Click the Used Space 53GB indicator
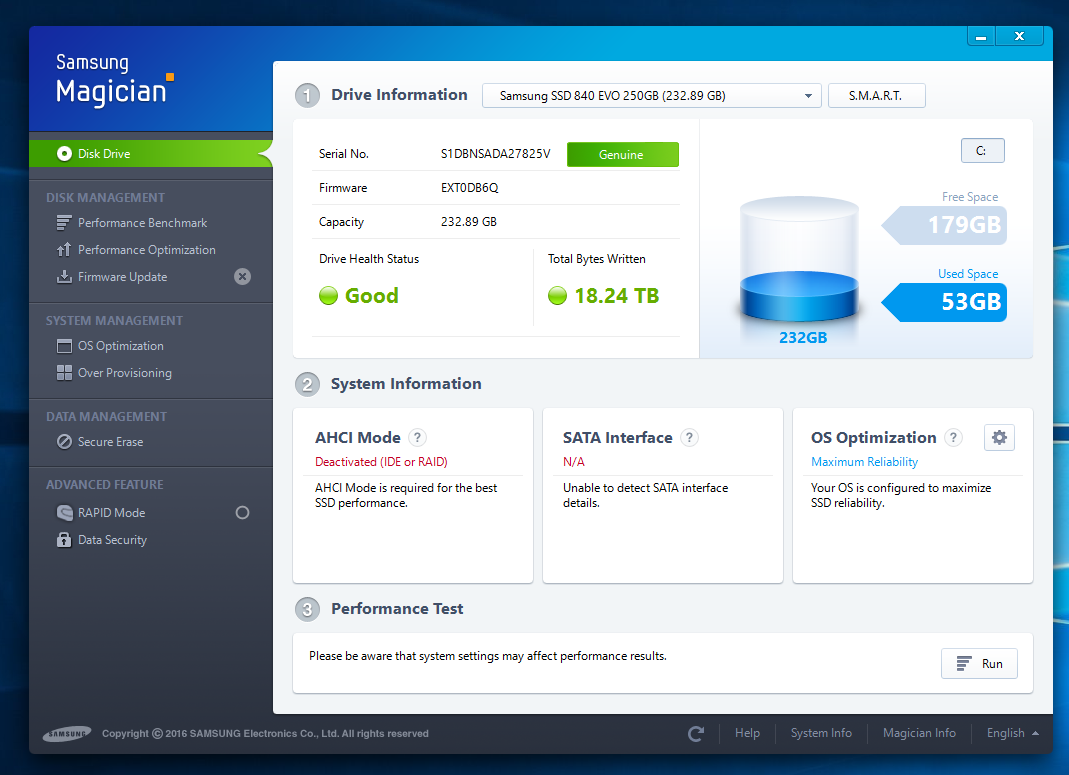The image size is (1069, 775). pyautogui.click(x=944, y=302)
